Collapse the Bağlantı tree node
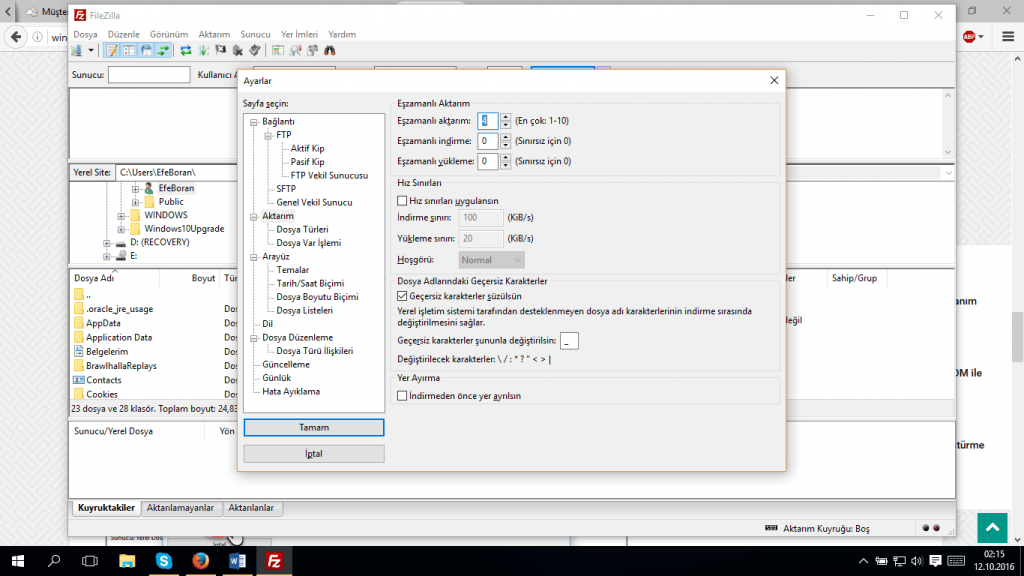The image size is (1024, 576). pos(254,121)
